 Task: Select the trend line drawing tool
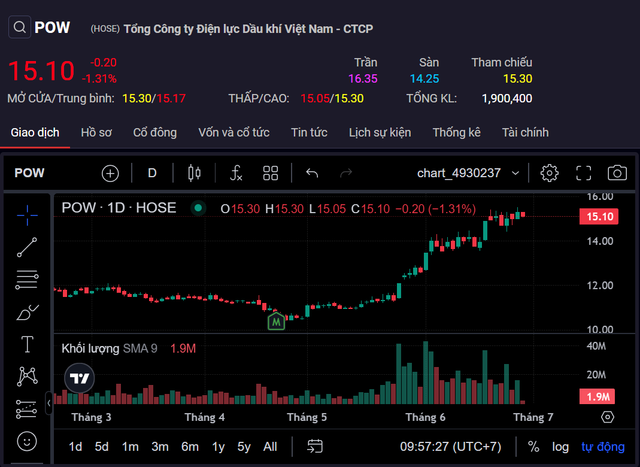tap(27, 244)
